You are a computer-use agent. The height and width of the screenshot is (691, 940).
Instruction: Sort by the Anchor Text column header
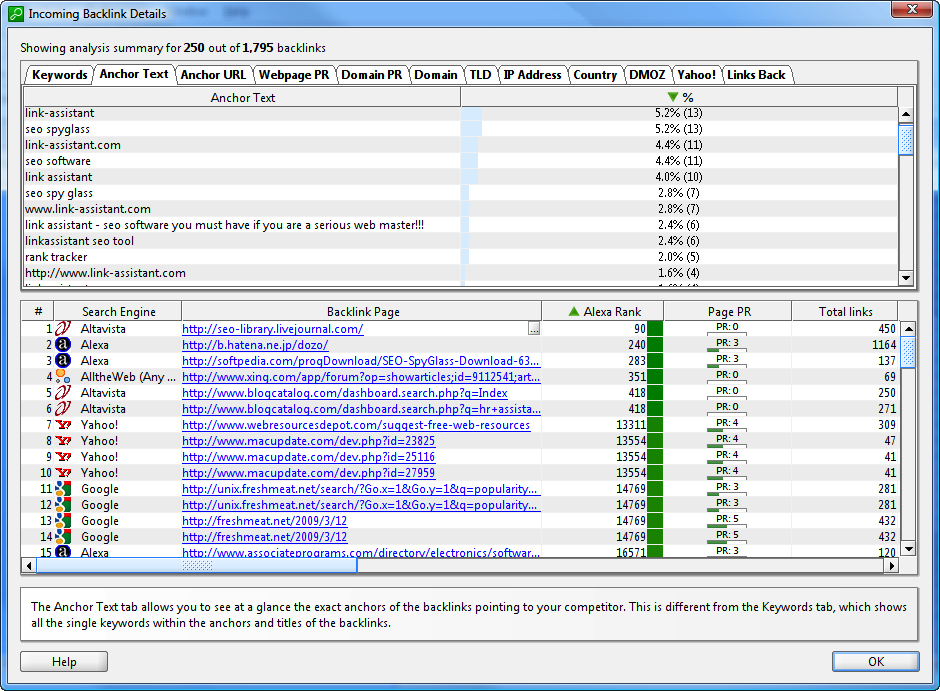(x=242, y=98)
